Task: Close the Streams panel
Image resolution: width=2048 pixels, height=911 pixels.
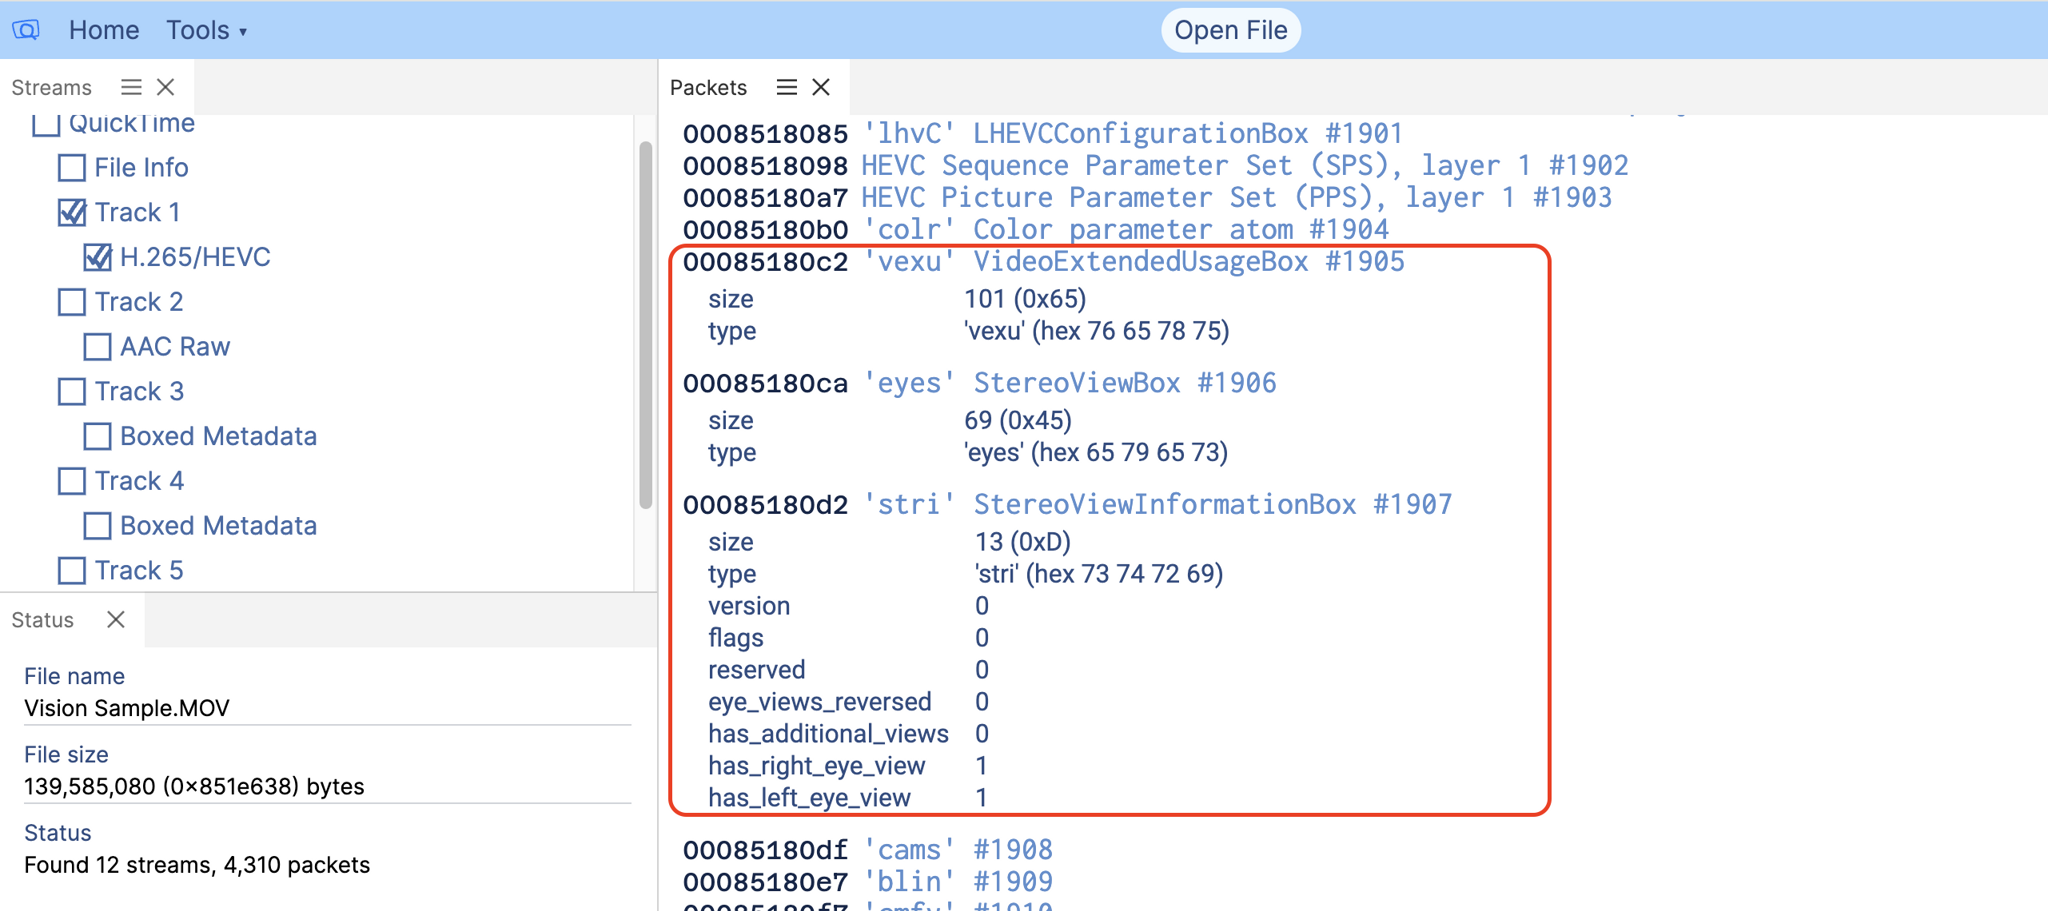Action: [166, 87]
